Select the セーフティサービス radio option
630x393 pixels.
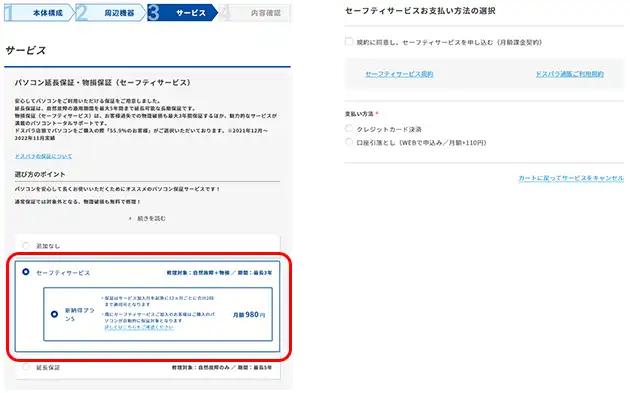pyautogui.click(x=26, y=272)
